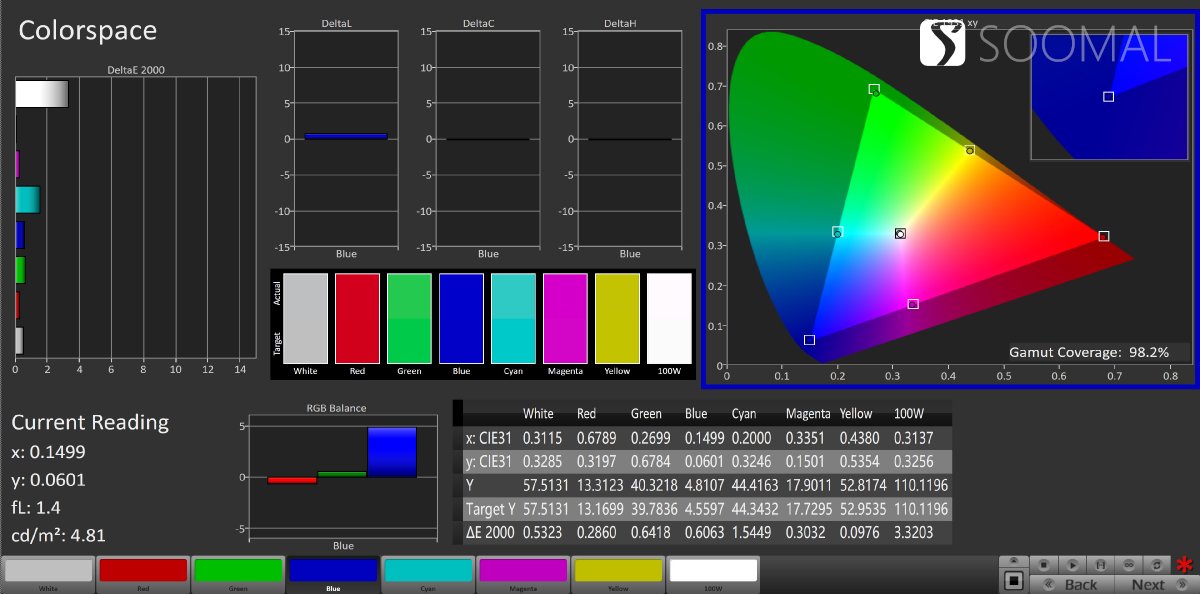Choose the Cyan pattern swatch in bottom strip
The height and width of the screenshot is (594, 1200).
(x=427, y=571)
